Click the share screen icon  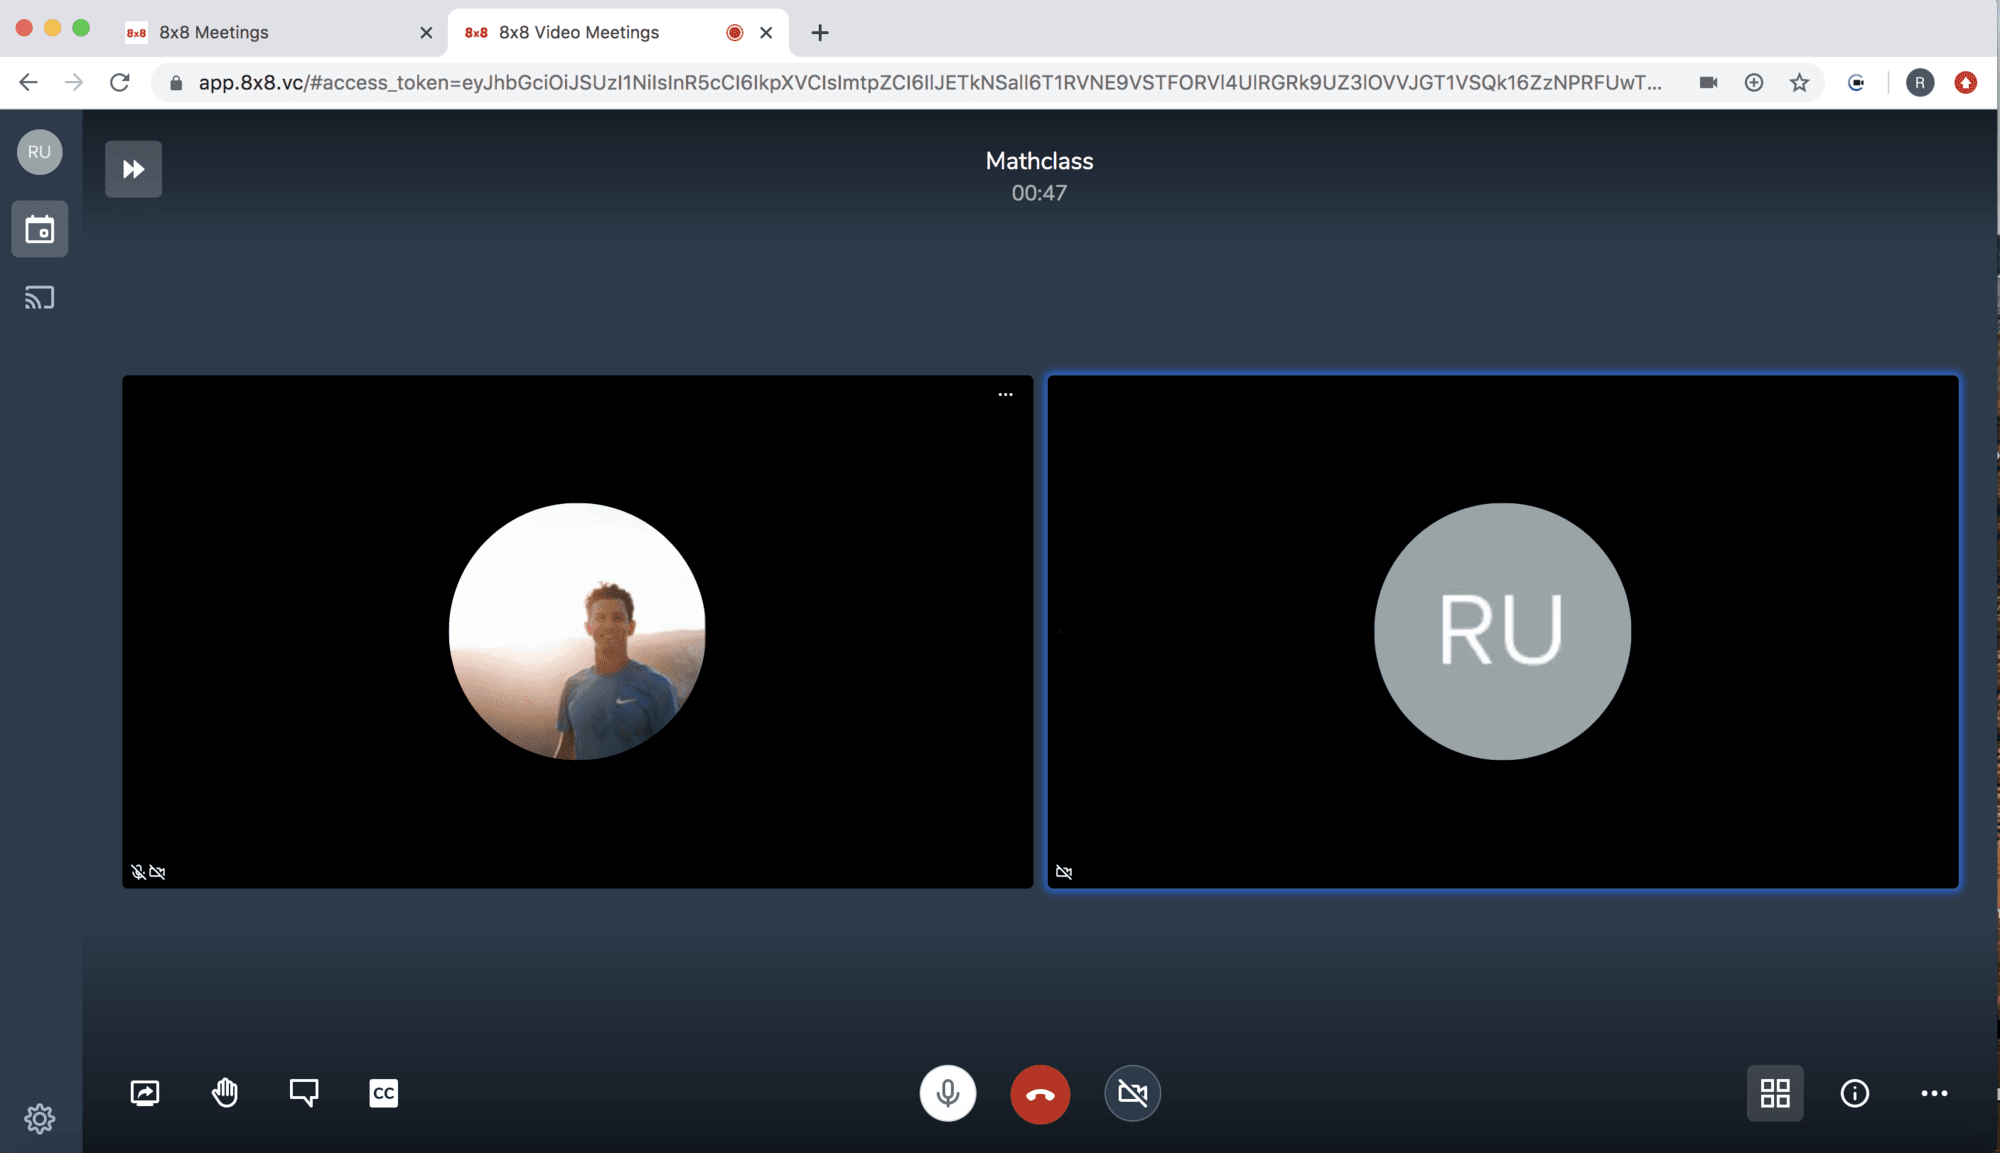click(145, 1093)
